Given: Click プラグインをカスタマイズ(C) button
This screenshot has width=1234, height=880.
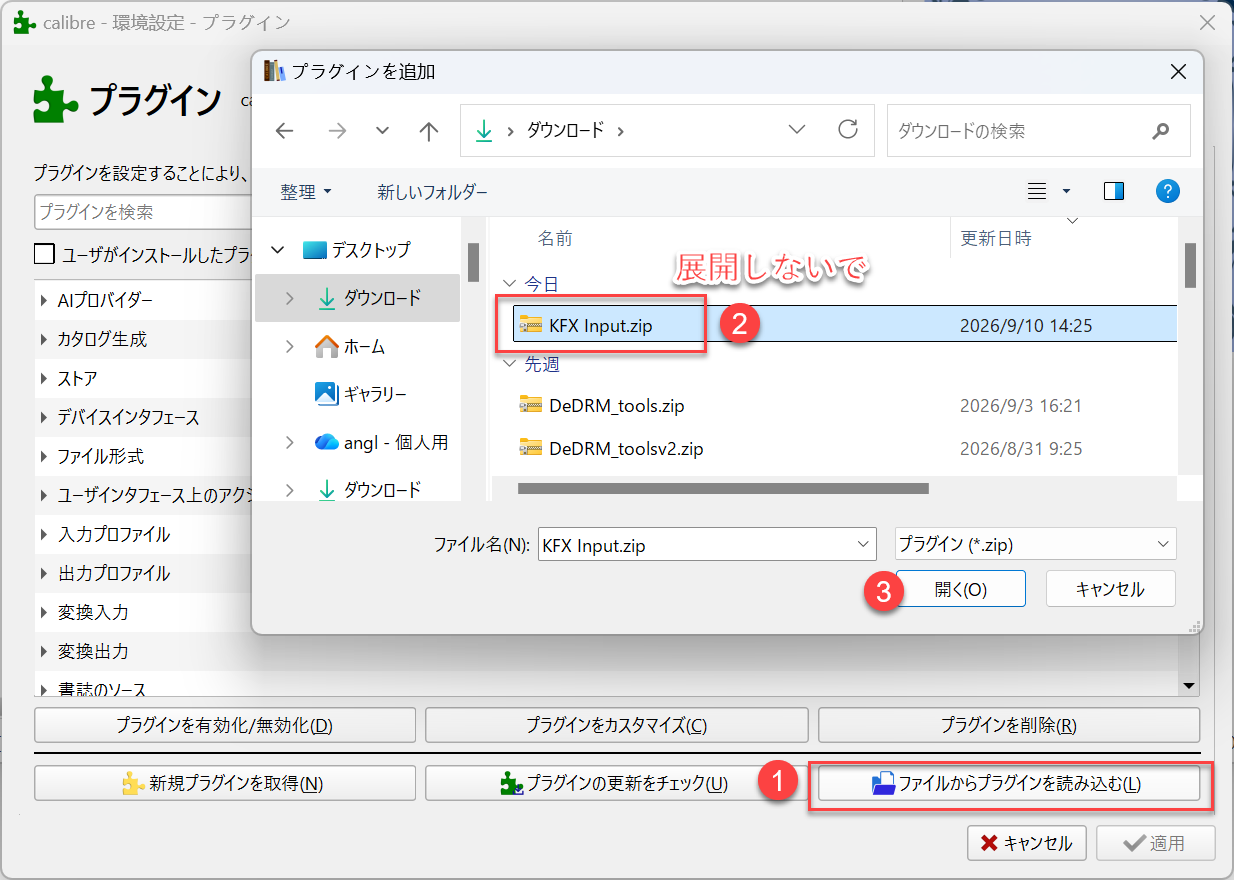Looking at the screenshot, I should 617,725.
